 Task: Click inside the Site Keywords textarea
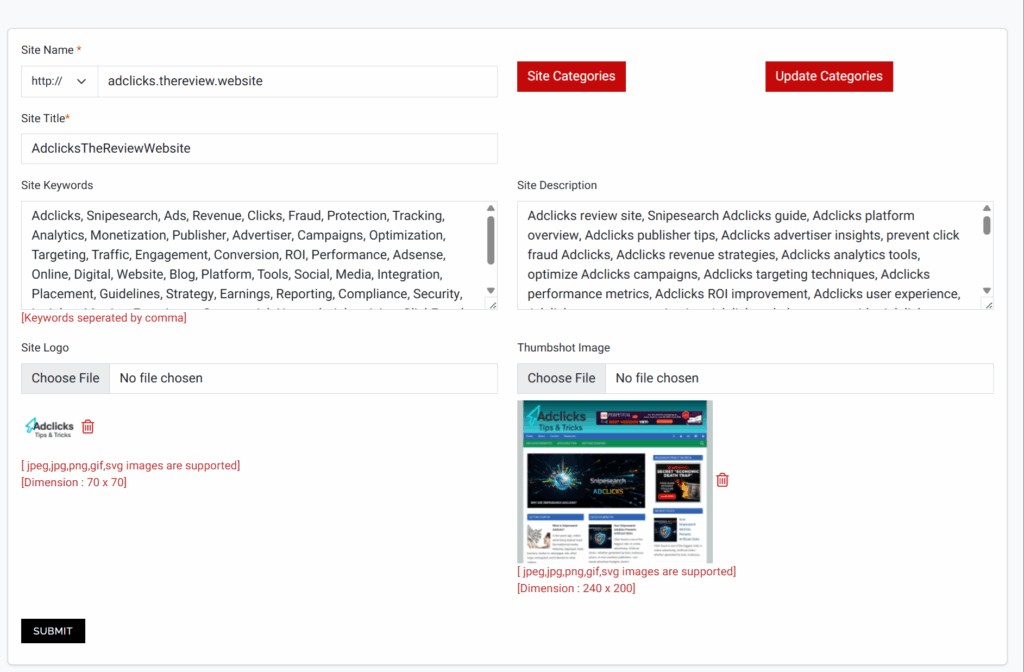[250, 255]
